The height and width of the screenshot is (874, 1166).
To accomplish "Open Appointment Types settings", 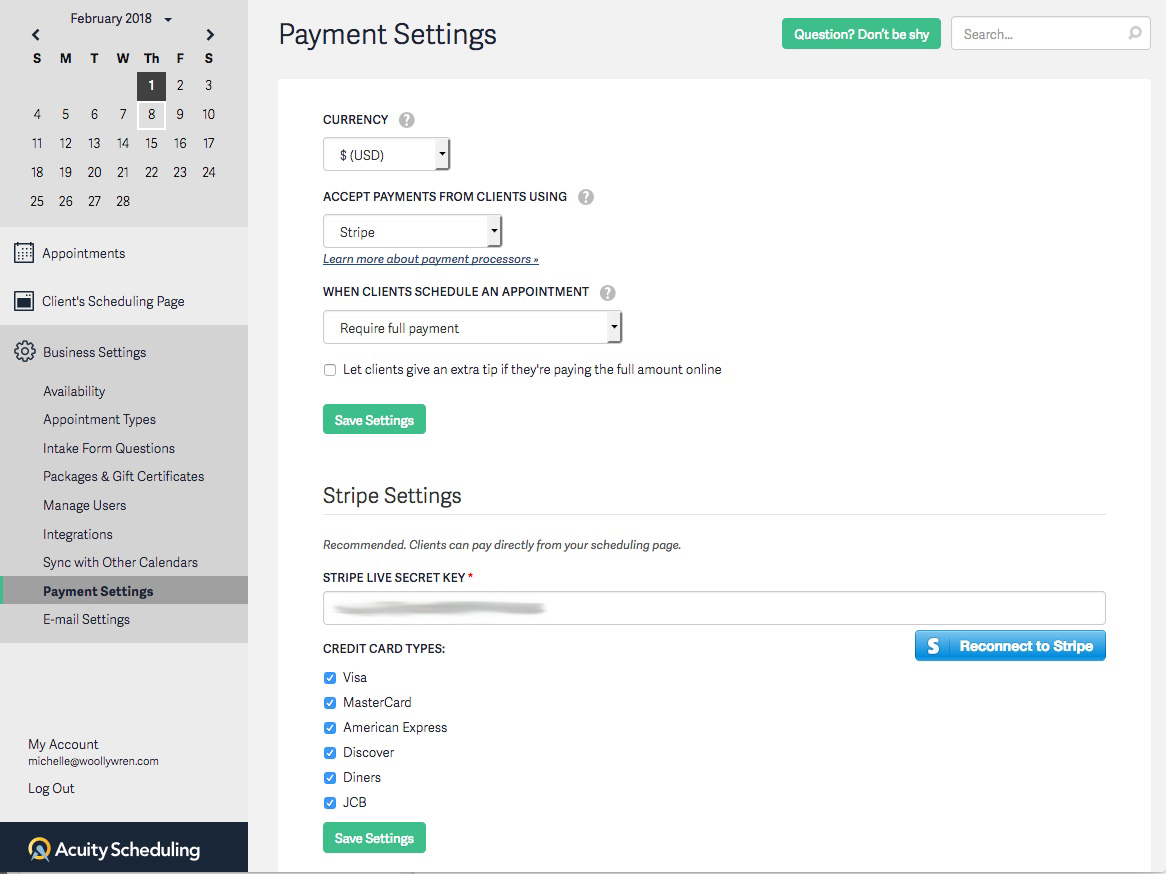I will [x=100, y=420].
